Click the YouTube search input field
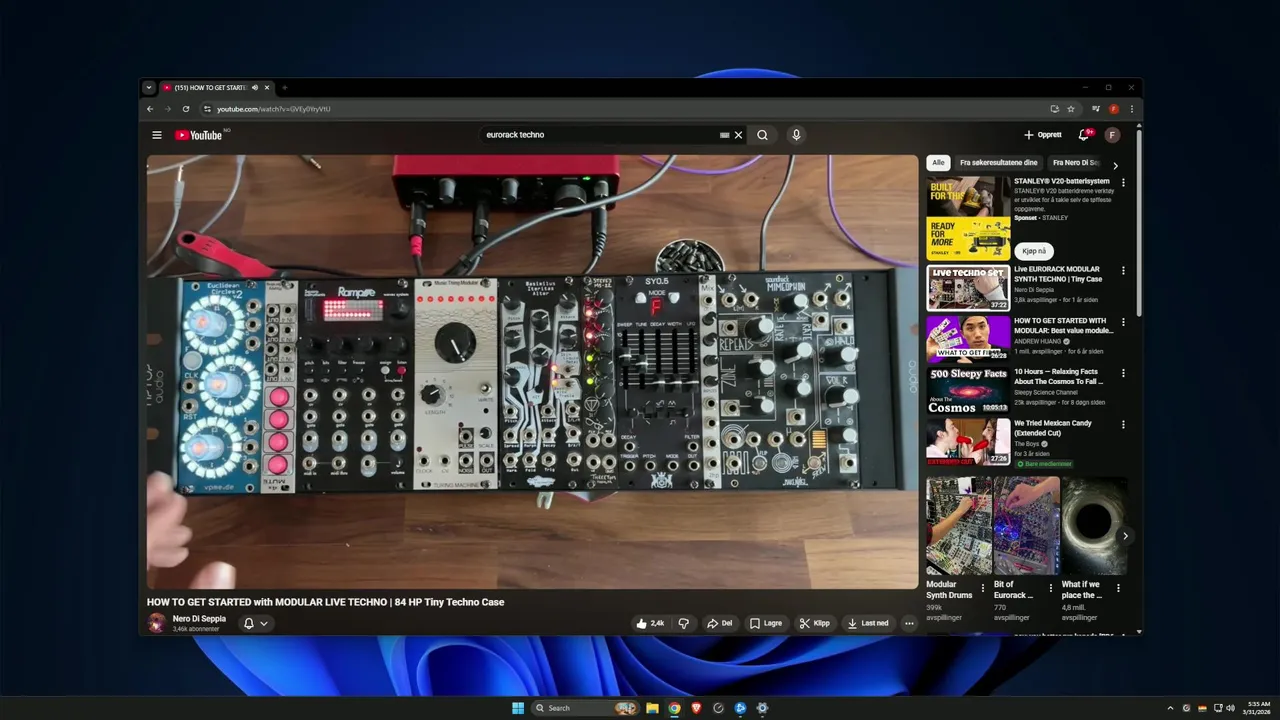The height and width of the screenshot is (720, 1280). [598, 135]
